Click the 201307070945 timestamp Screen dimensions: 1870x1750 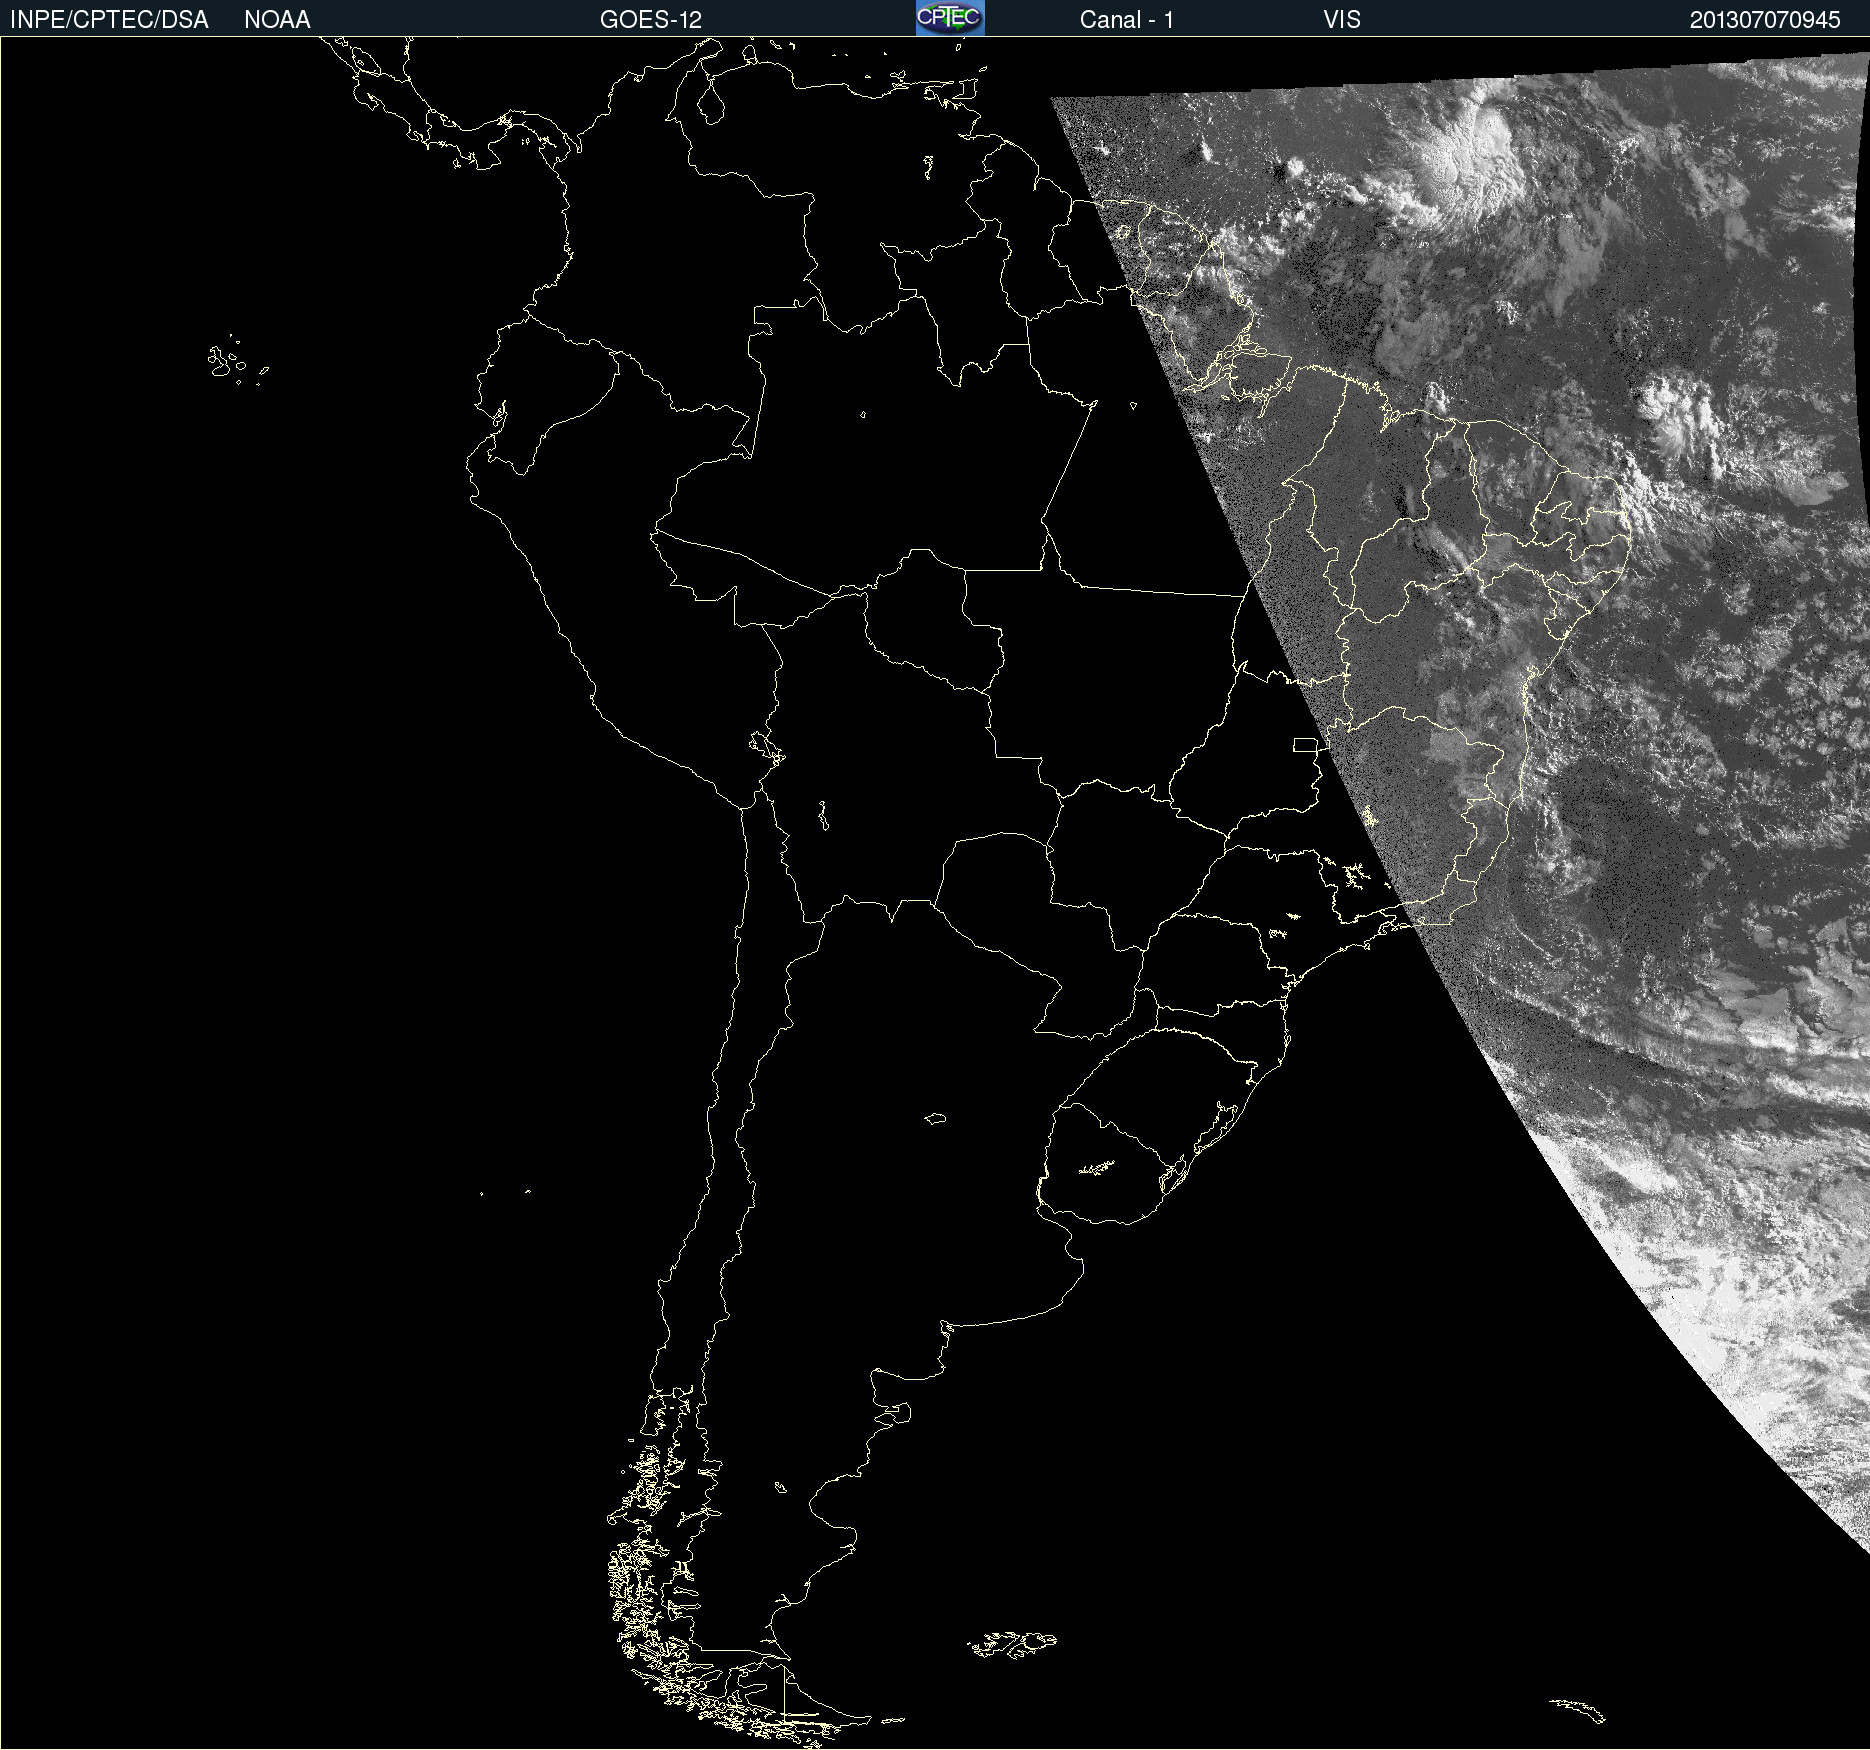1765,20
